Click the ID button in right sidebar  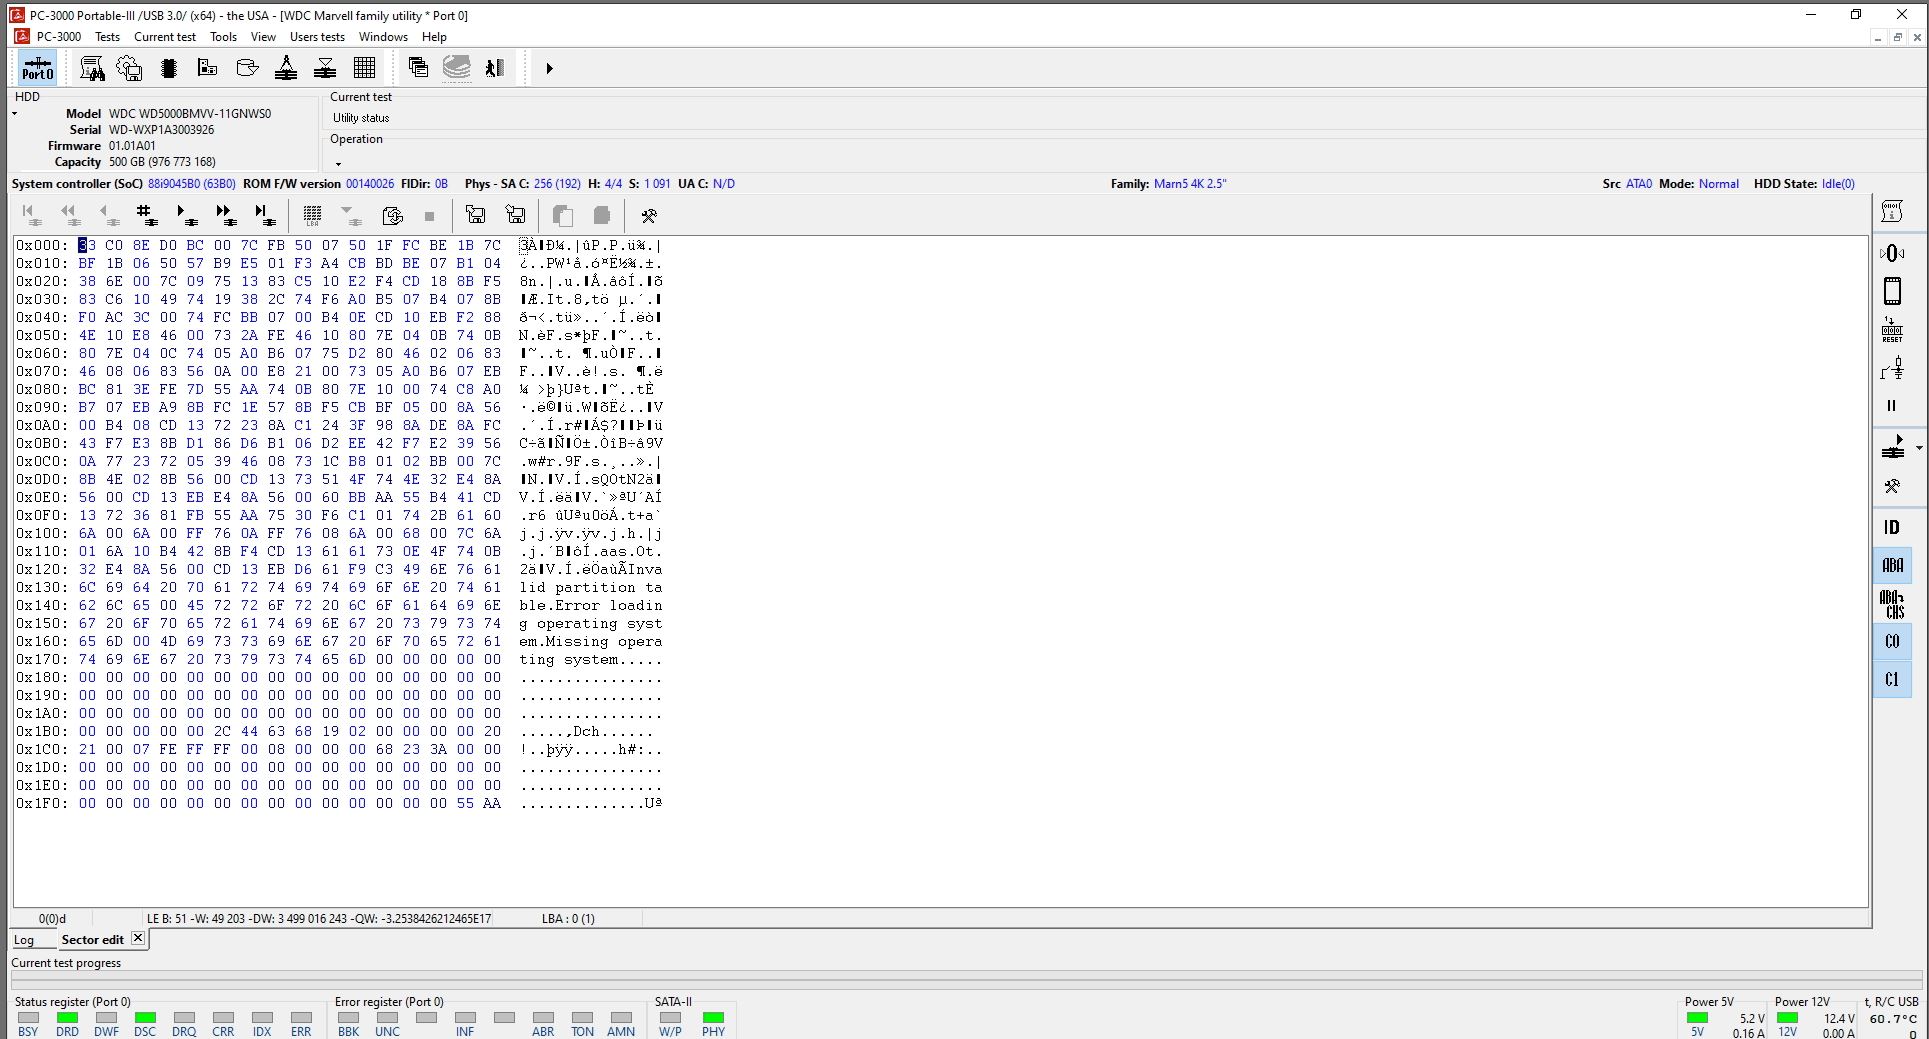coord(1892,527)
